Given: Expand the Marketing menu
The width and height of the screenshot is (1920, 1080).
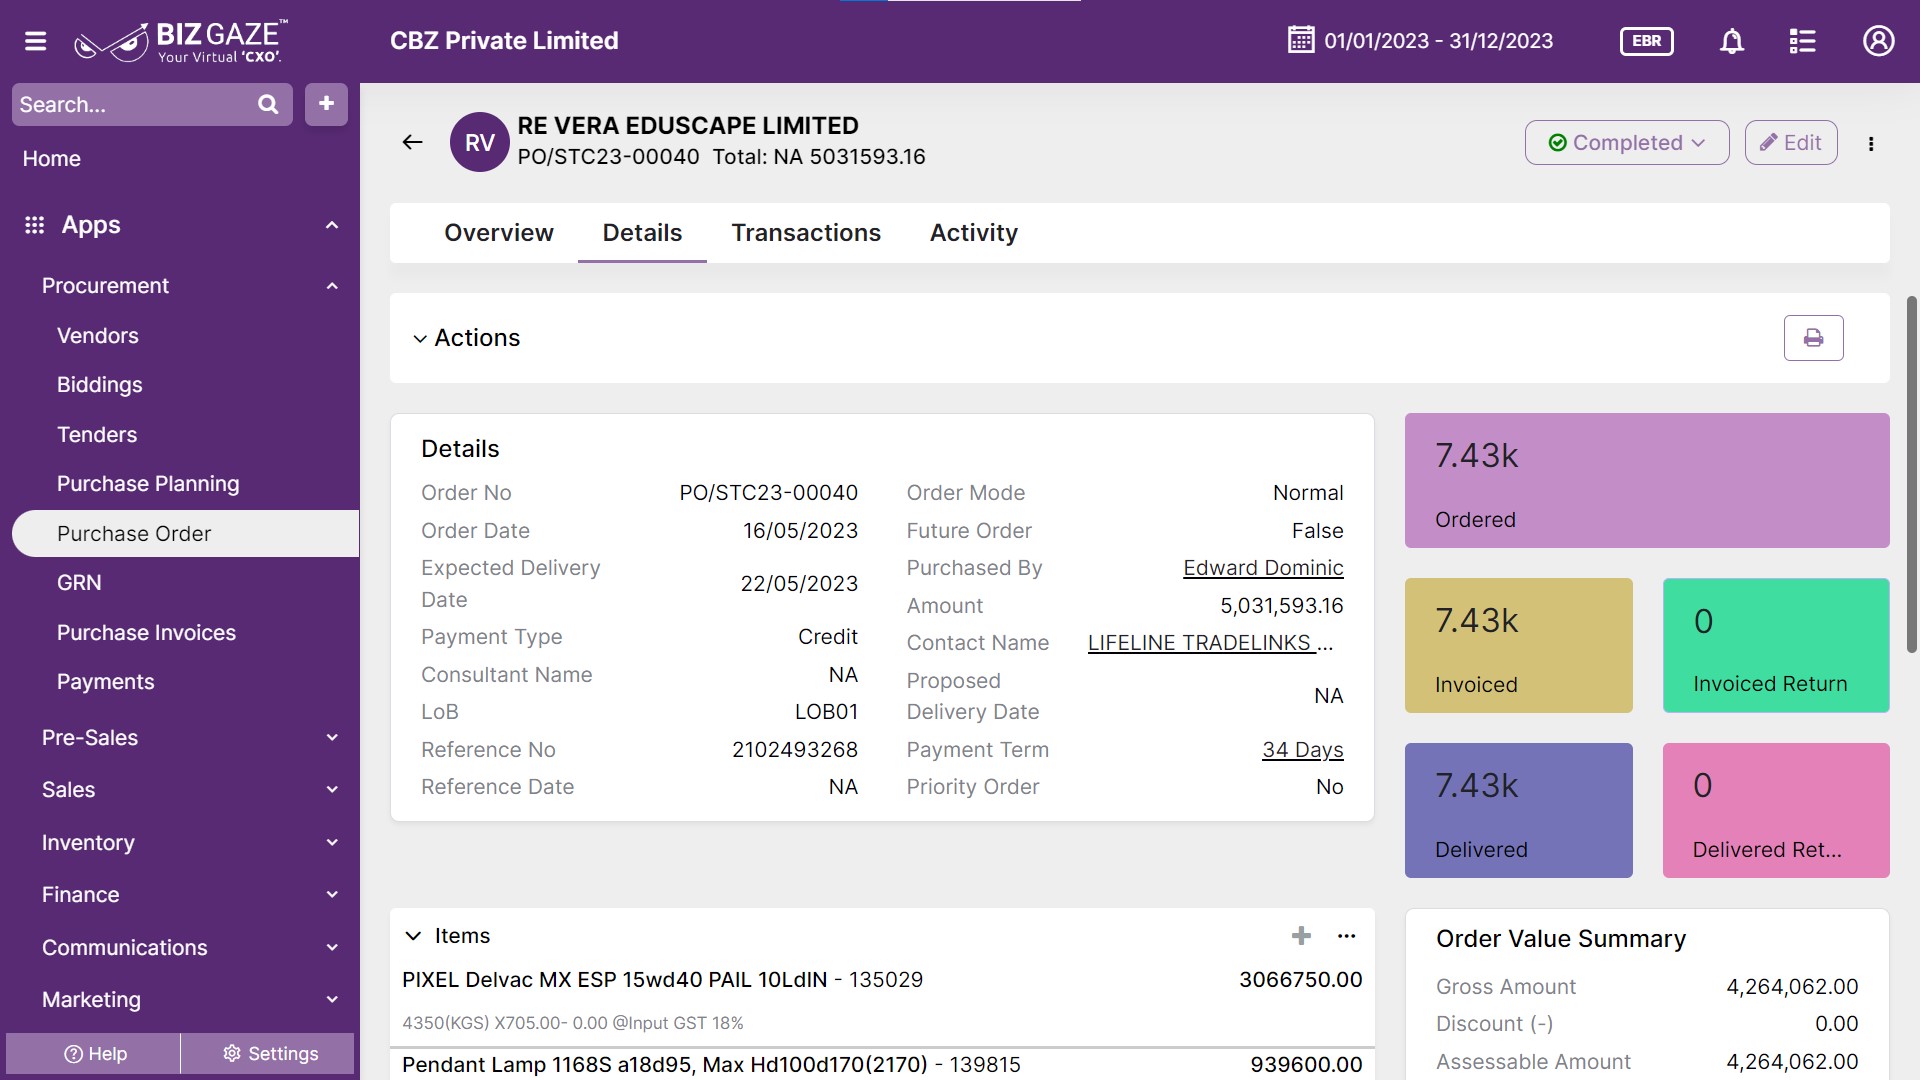Looking at the screenshot, I should click(332, 1000).
